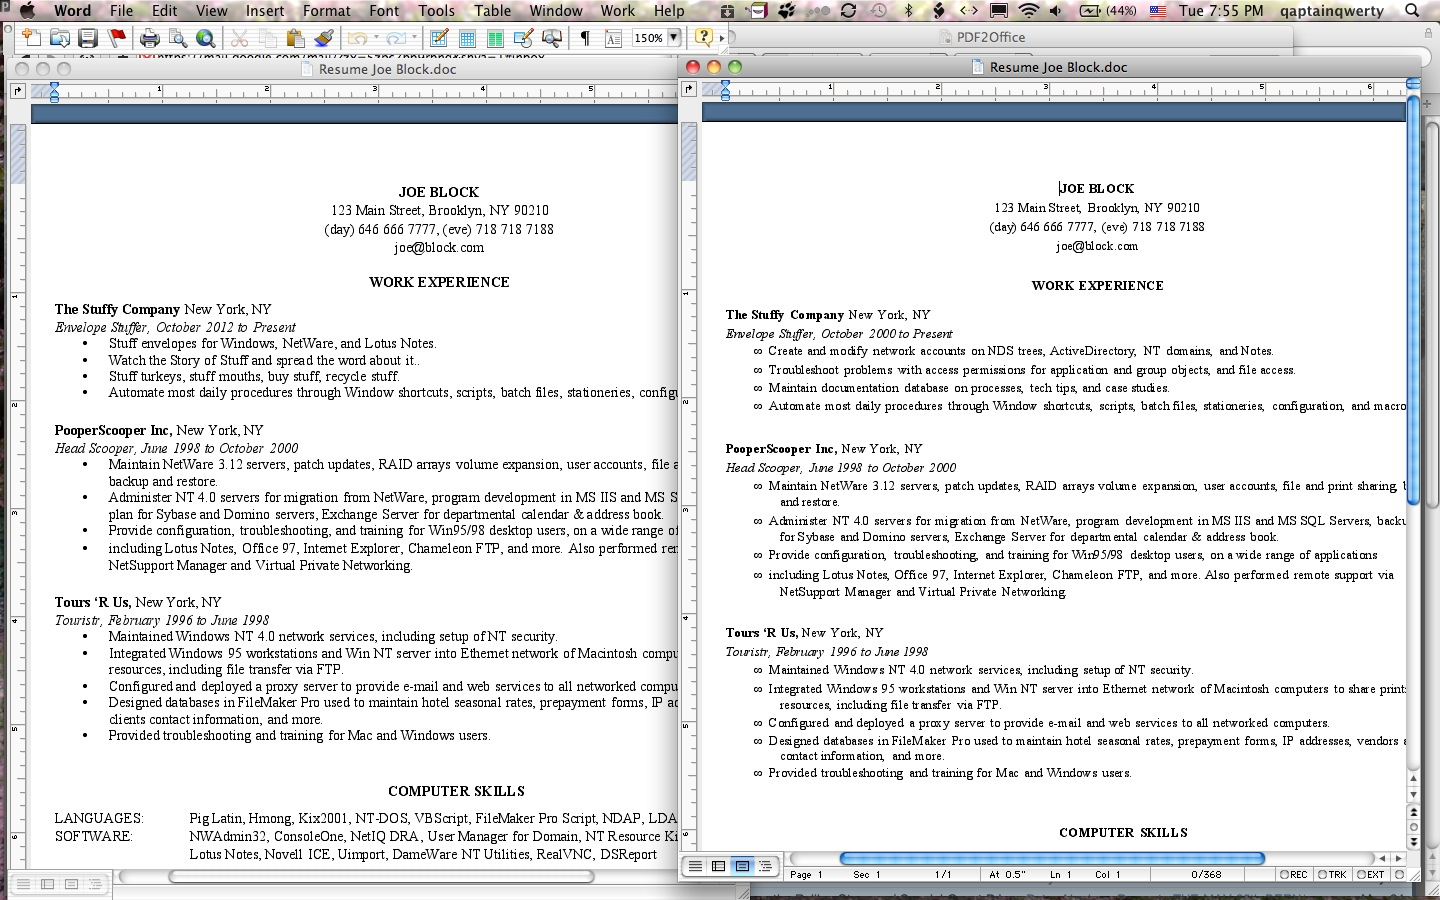Select the Format Painter brush icon
The width and height of the screenshot is (1440, 900).
tap(323, 38)
